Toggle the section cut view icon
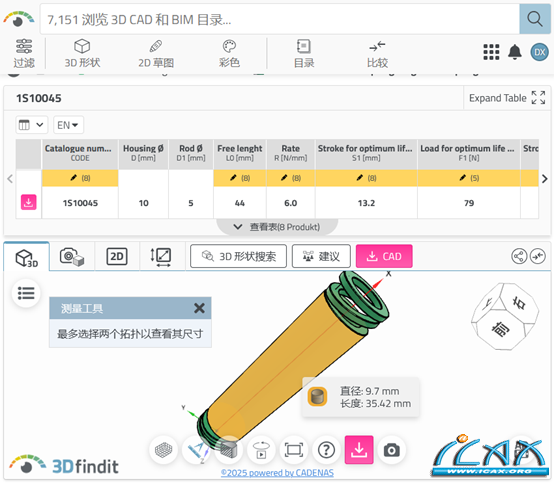The height and width of the screenshot is (483, 554). pos(229,450)
